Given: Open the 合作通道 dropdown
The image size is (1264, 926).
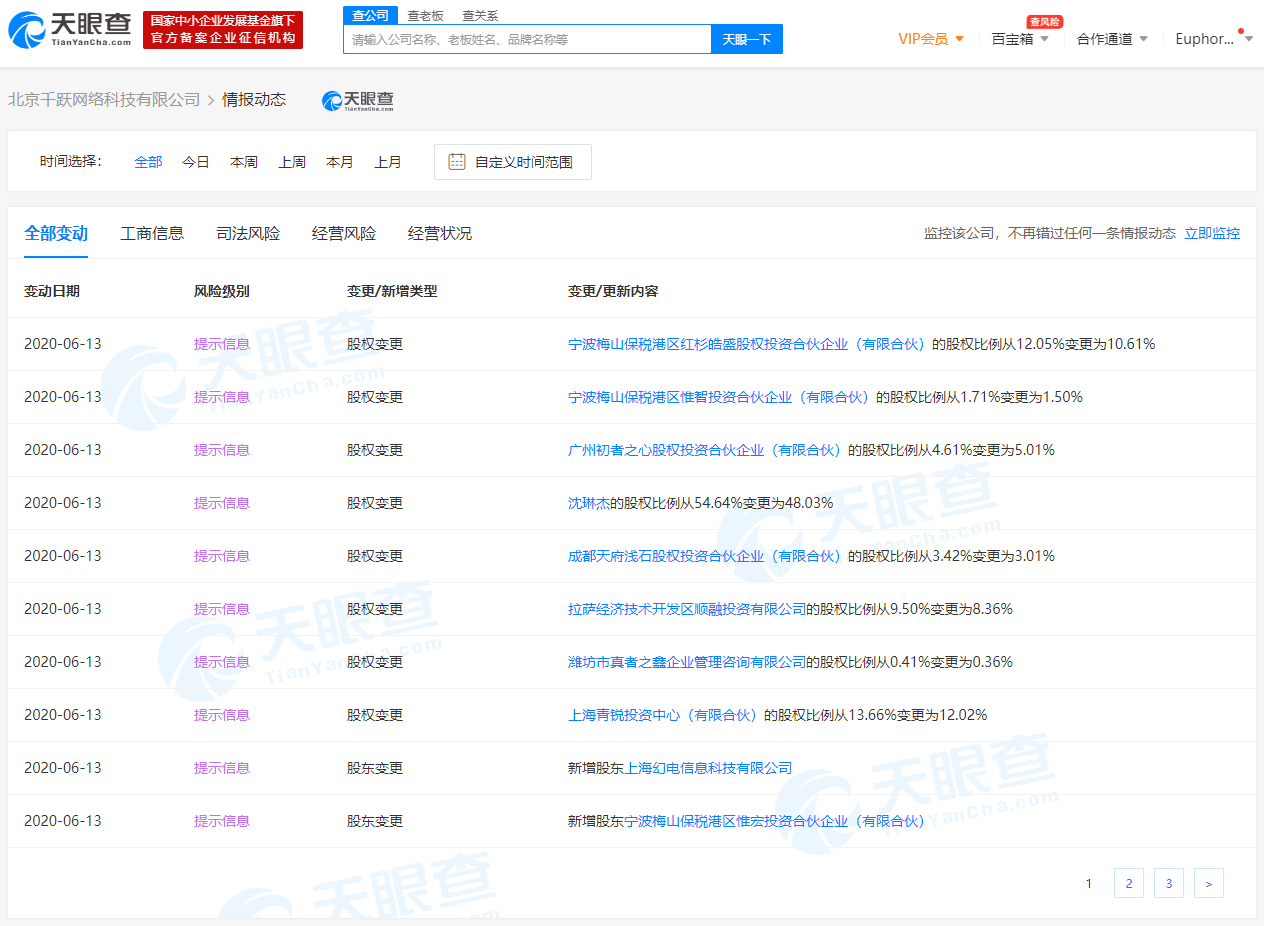Looking at the screenshot, I should [1111, 37].
